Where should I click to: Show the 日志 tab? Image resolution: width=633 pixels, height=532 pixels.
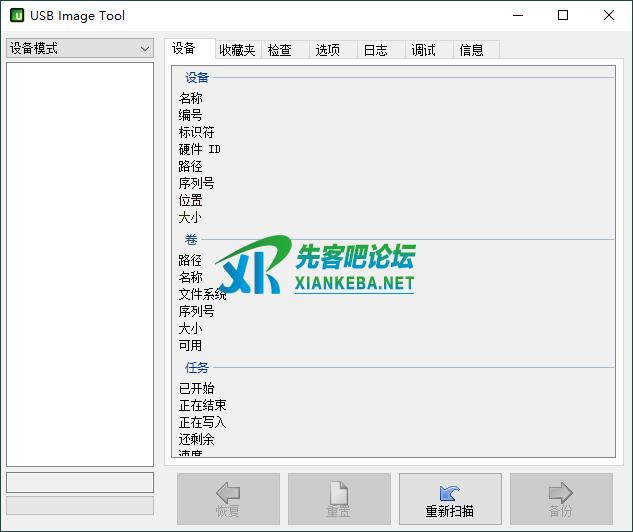coord(375,50)
